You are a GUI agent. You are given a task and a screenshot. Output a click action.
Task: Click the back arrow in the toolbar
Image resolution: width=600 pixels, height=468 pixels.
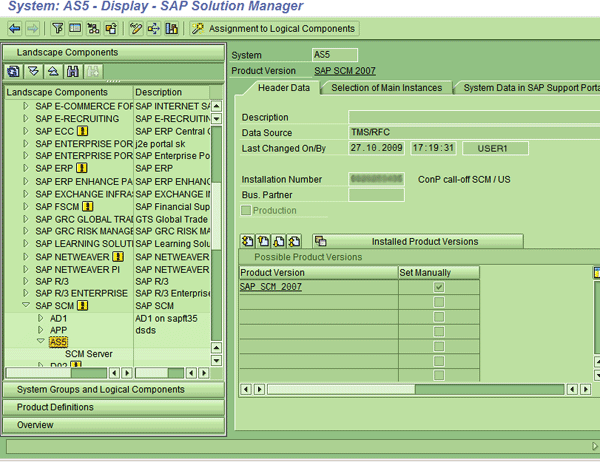[15, 28]
